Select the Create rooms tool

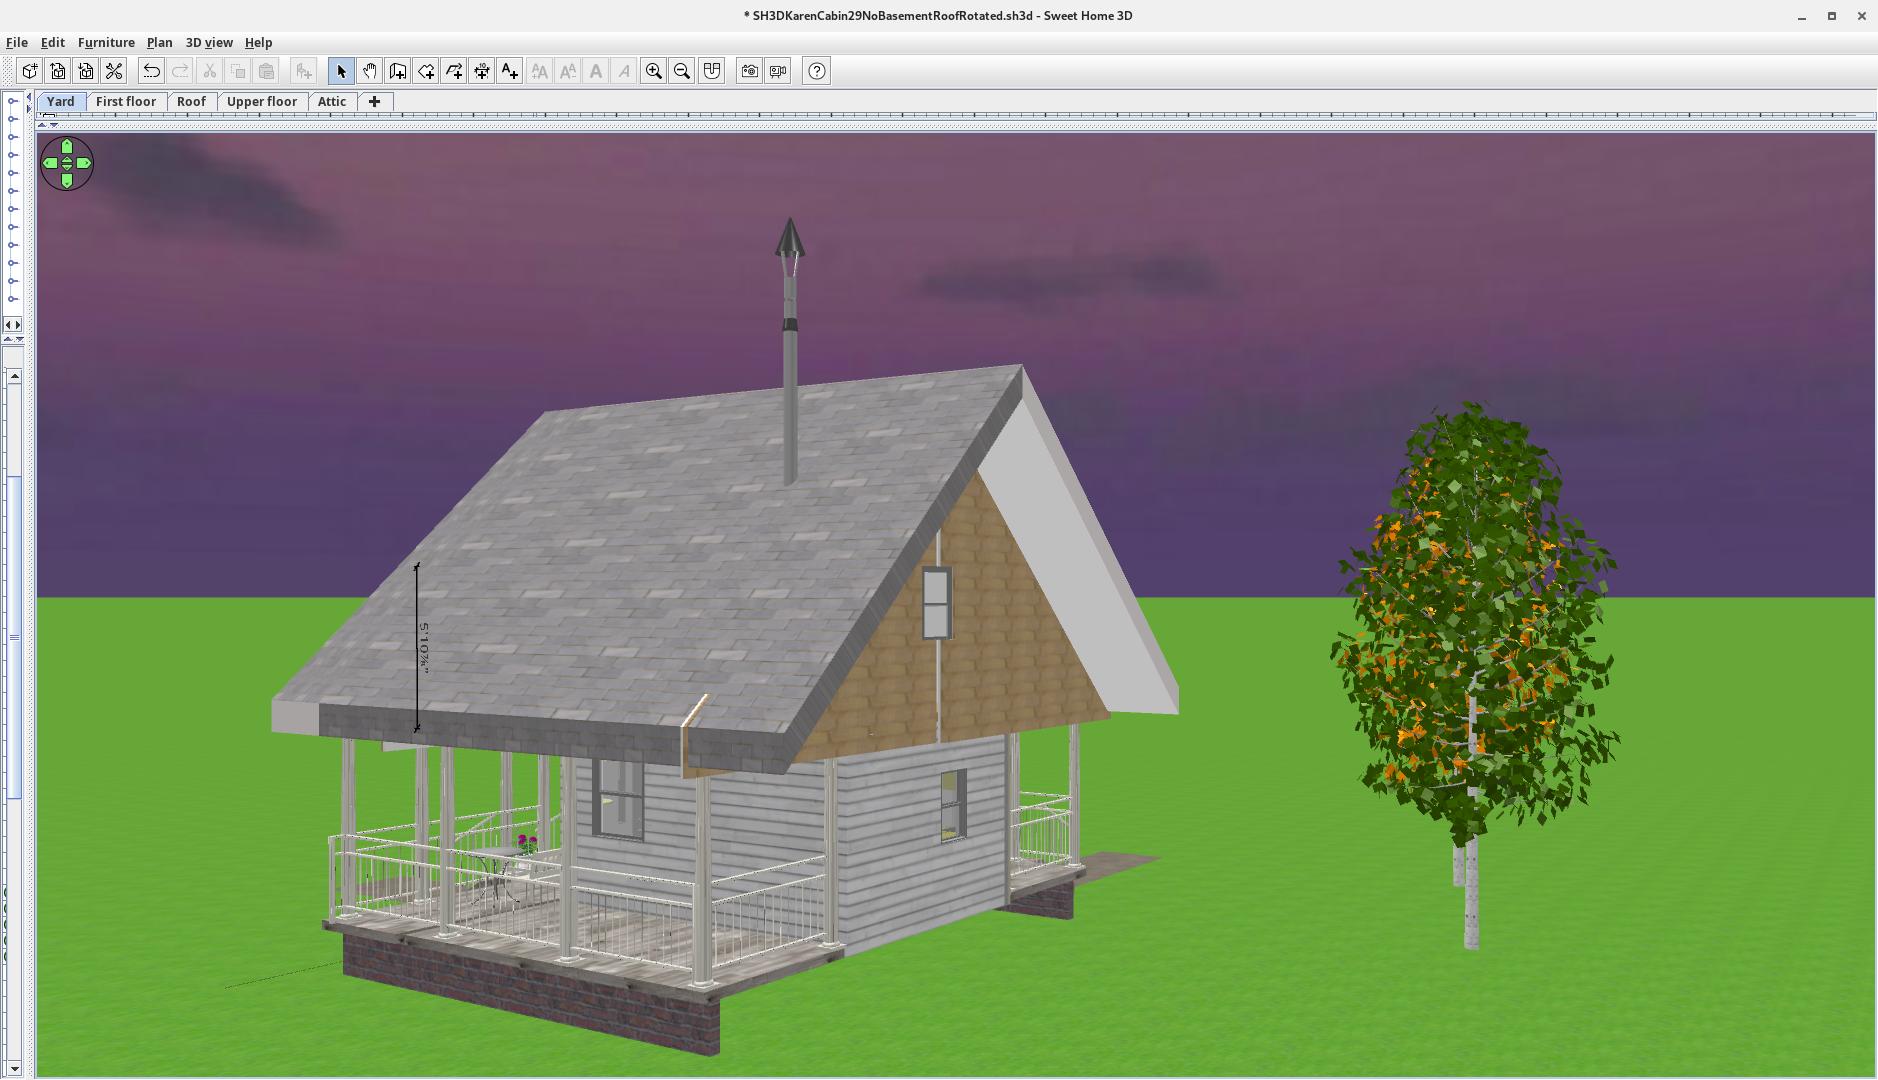pos(426,71)
